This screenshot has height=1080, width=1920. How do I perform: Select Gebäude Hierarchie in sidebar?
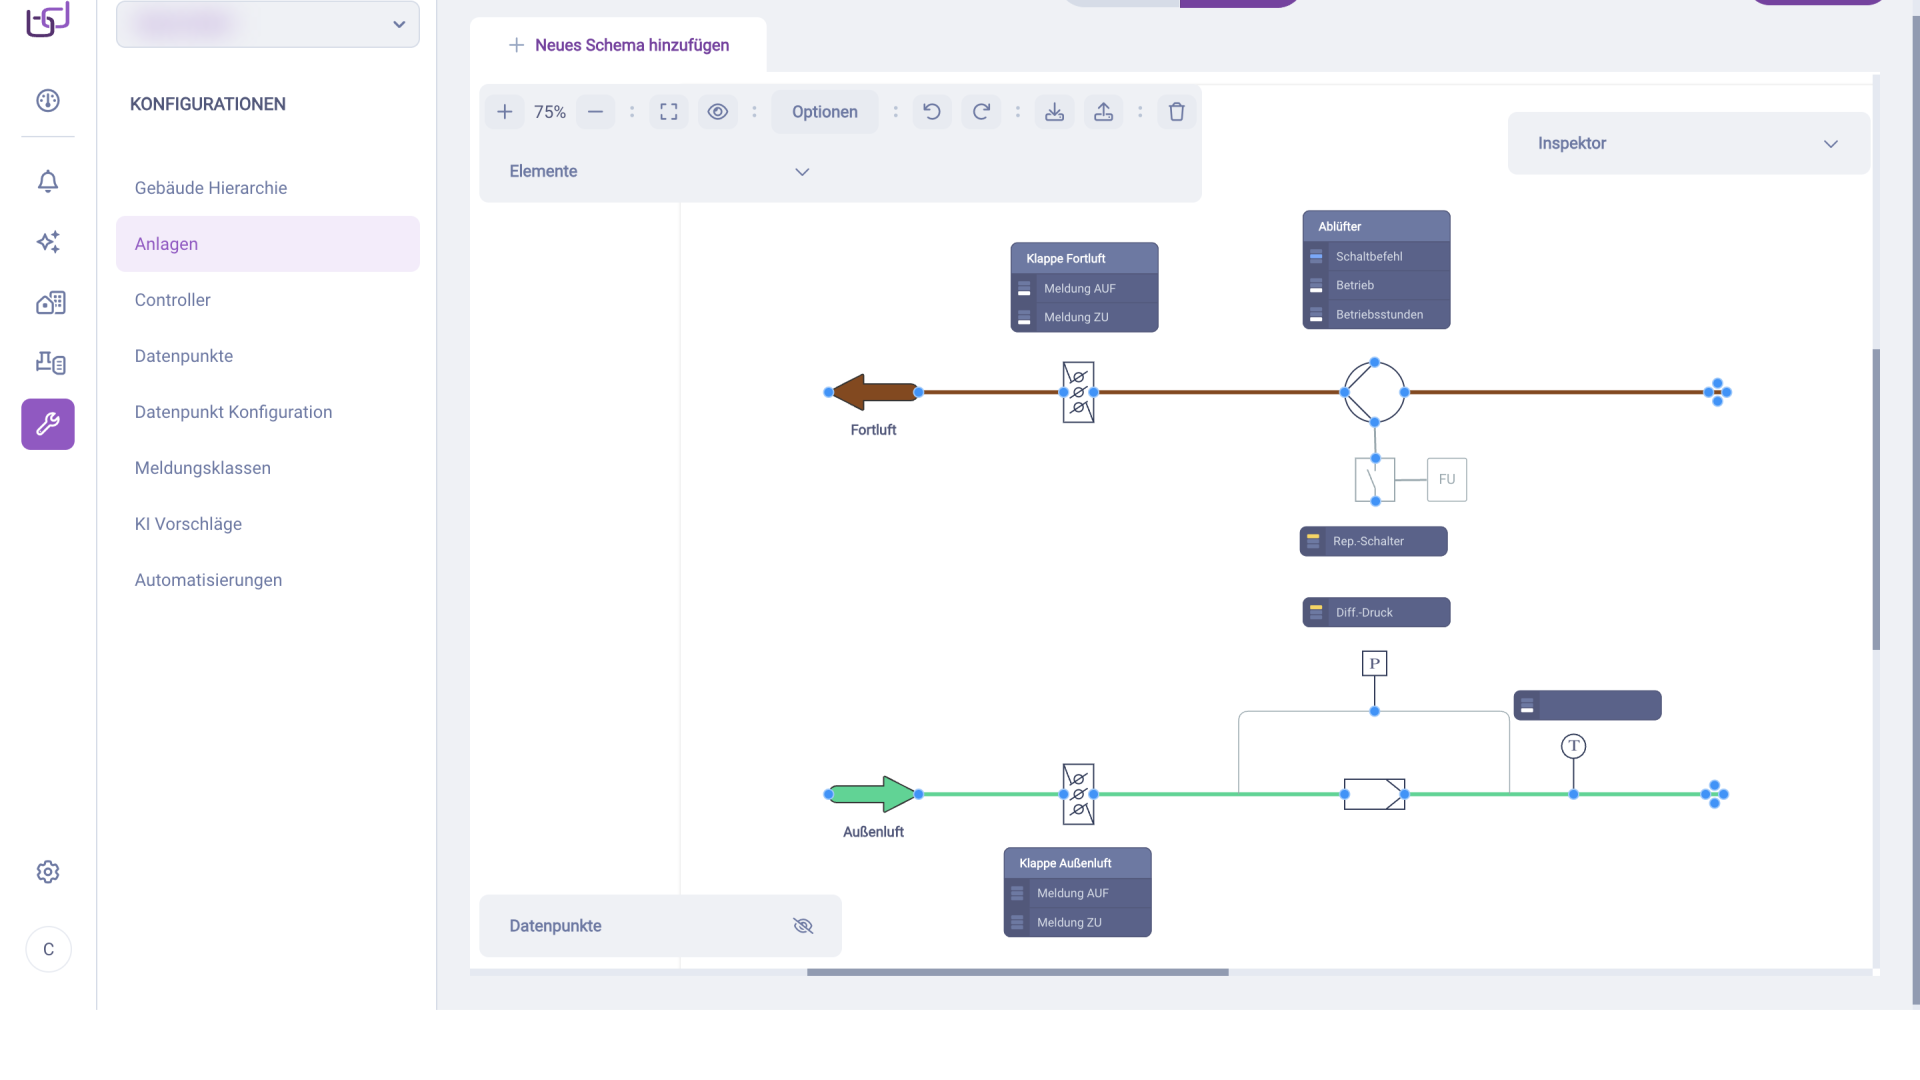tap(211, 188)
